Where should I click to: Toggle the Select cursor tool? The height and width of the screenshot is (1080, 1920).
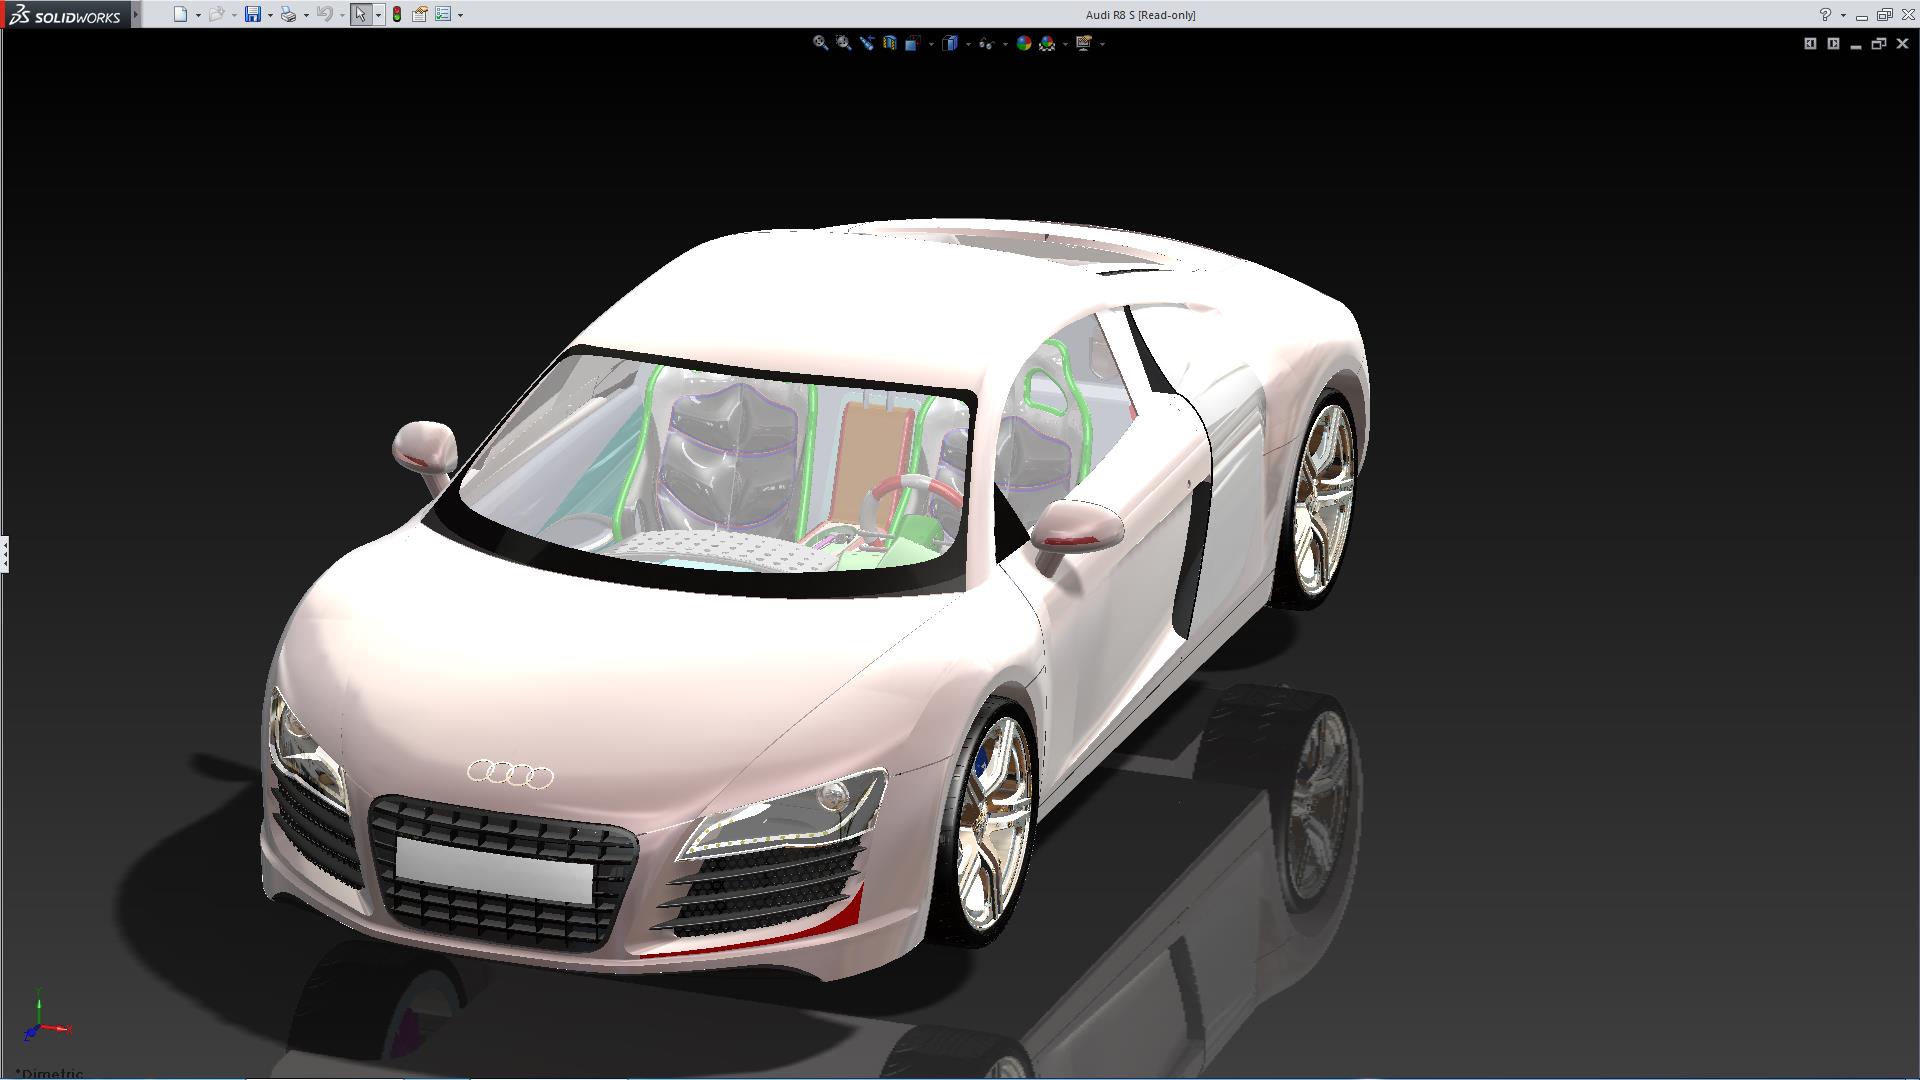[360, 15]
